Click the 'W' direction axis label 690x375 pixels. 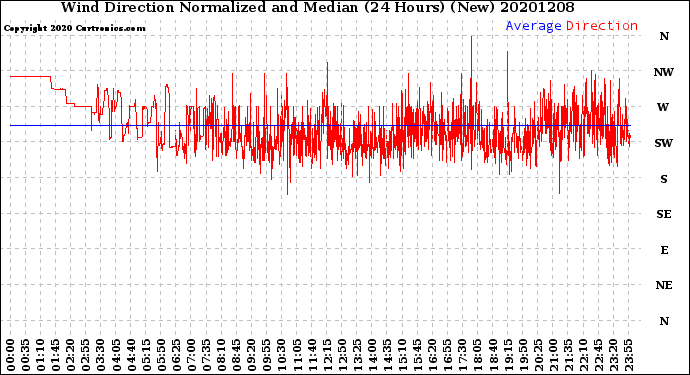[x=663, y=107]
